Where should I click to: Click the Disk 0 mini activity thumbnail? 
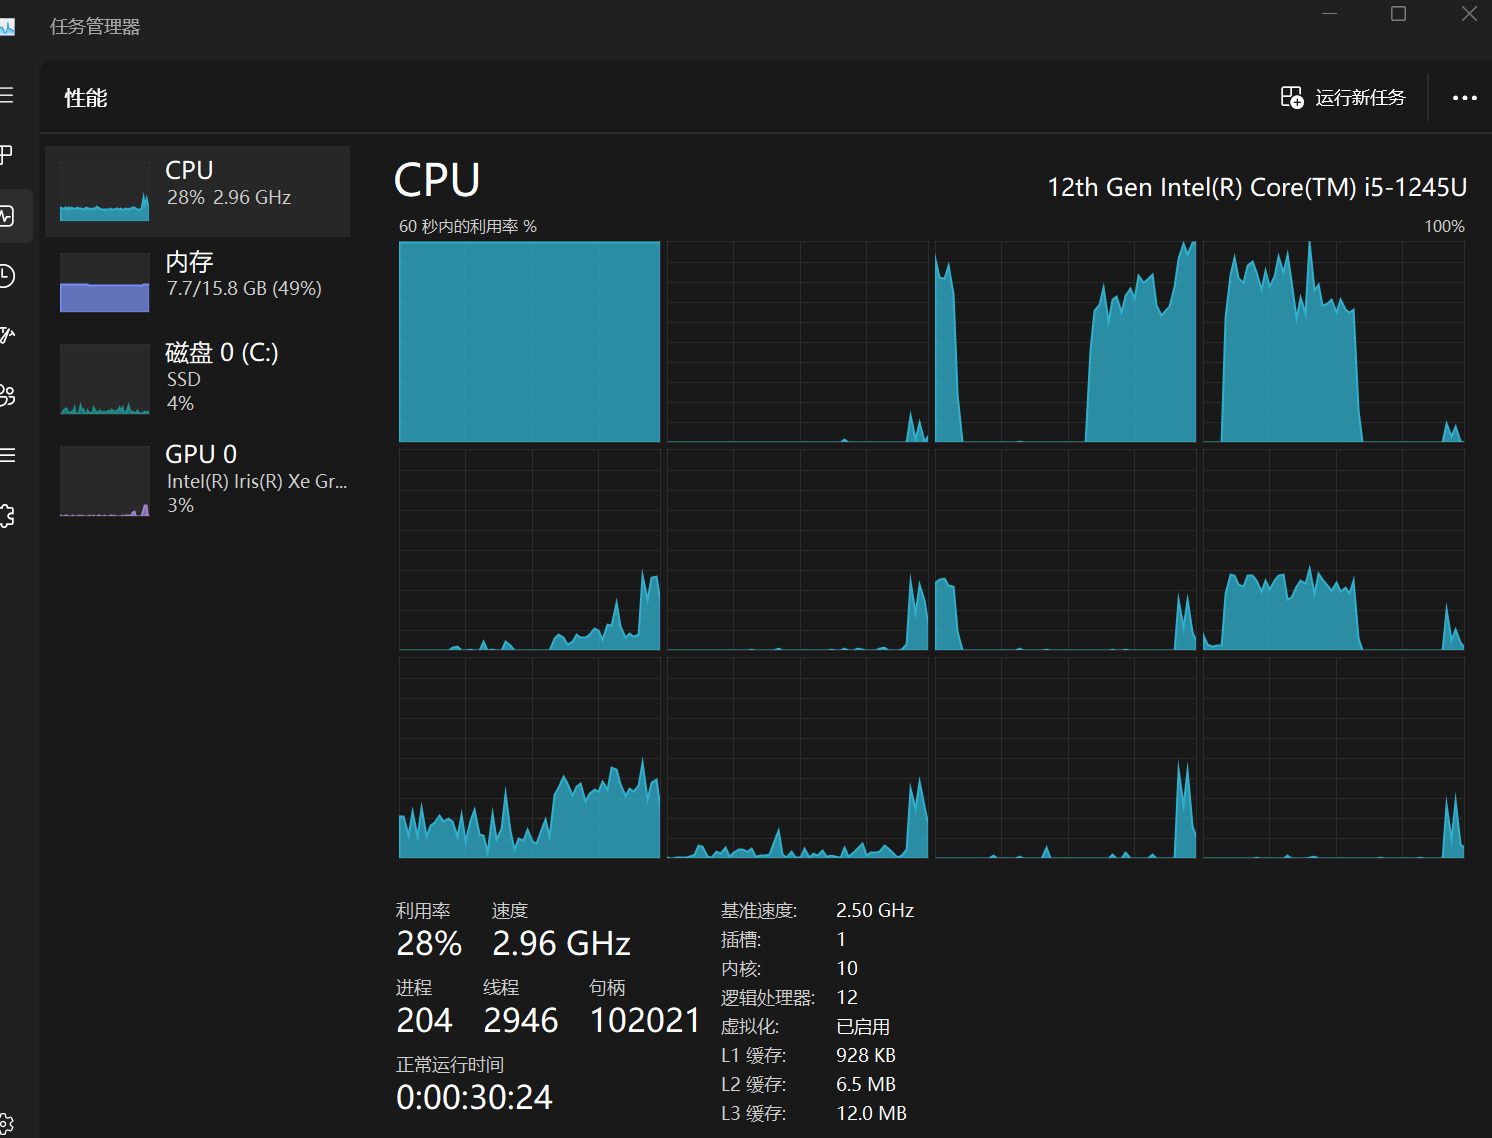[104, 379]
